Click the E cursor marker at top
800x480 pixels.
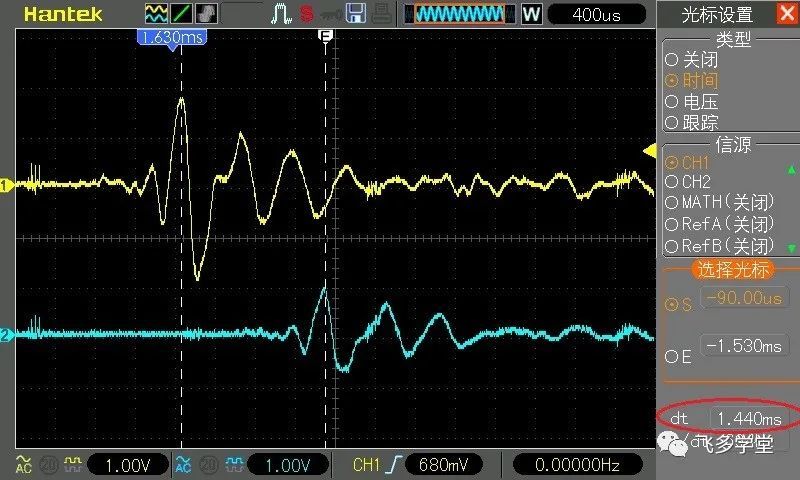tap(326, 35)
